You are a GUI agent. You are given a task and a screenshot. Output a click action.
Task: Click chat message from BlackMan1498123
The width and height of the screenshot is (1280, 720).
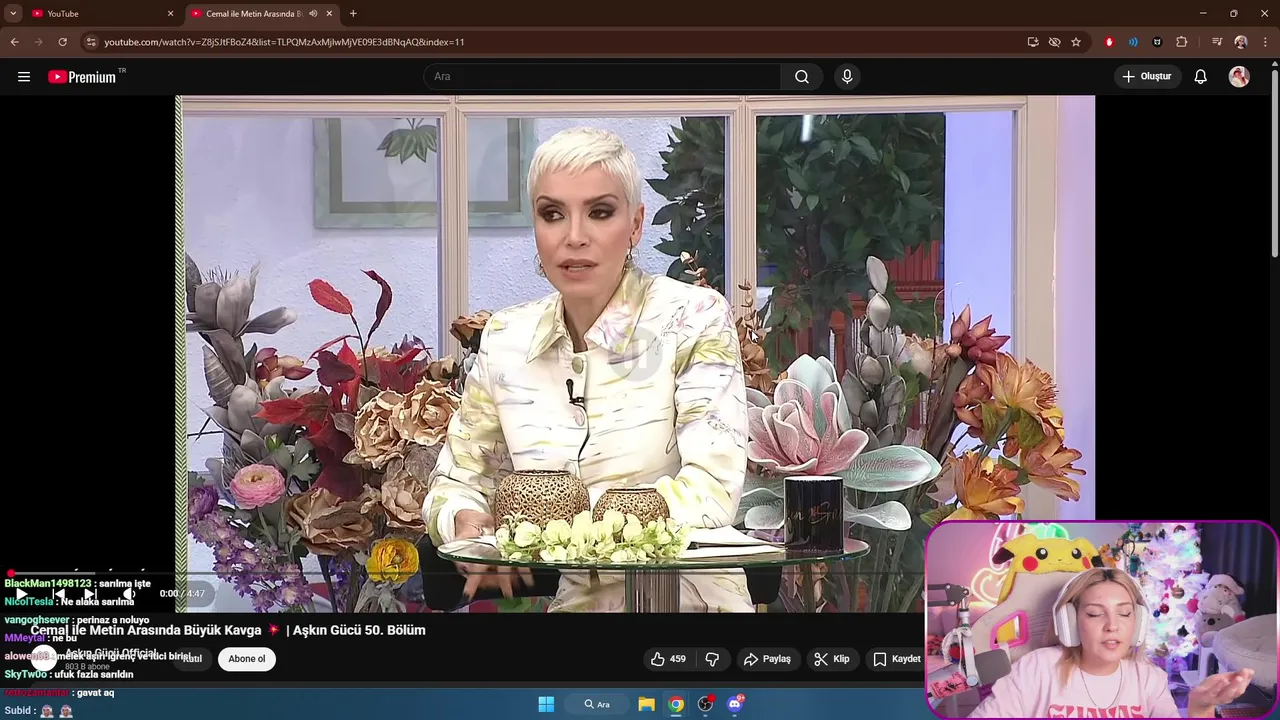[78, 583]
